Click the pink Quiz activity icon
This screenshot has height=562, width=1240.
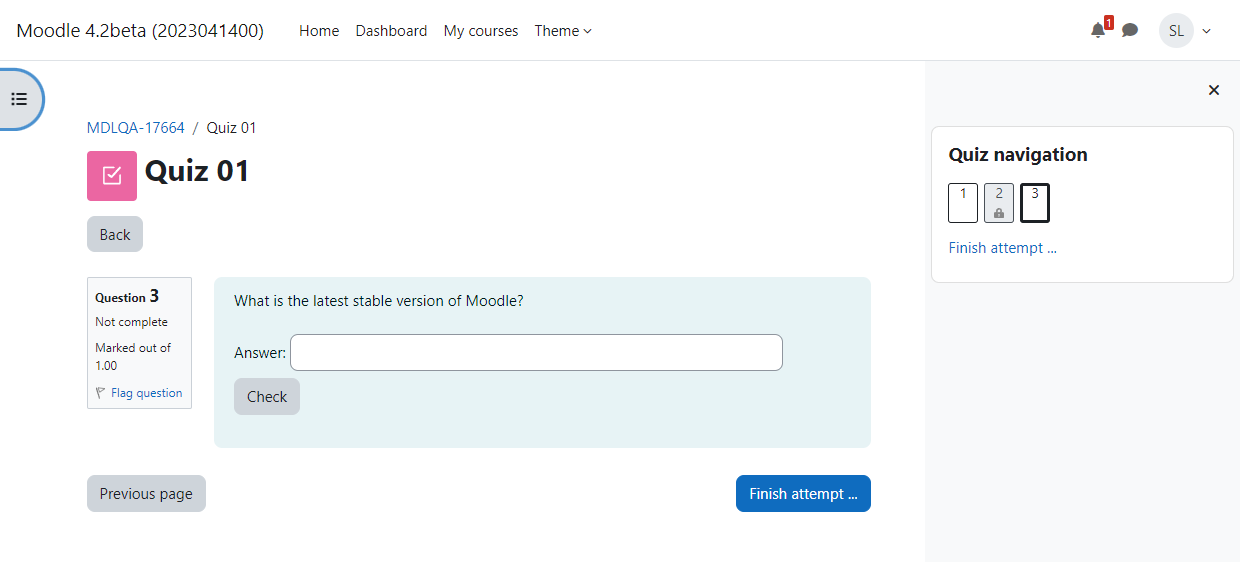[x=112, y=176]
